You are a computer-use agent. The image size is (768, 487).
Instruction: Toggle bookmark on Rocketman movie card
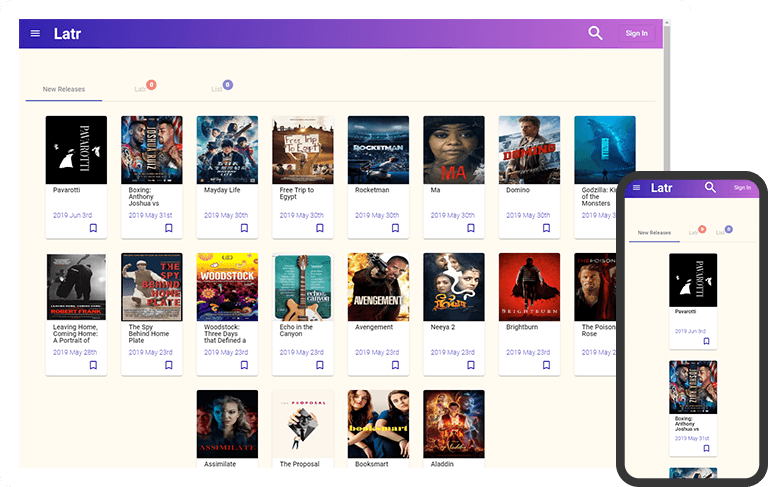(395, 228)
